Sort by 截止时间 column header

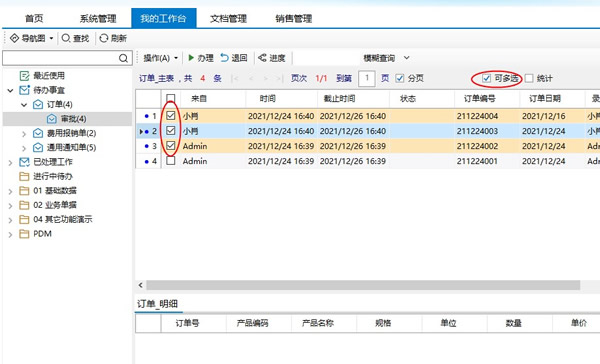click(353, 99)
